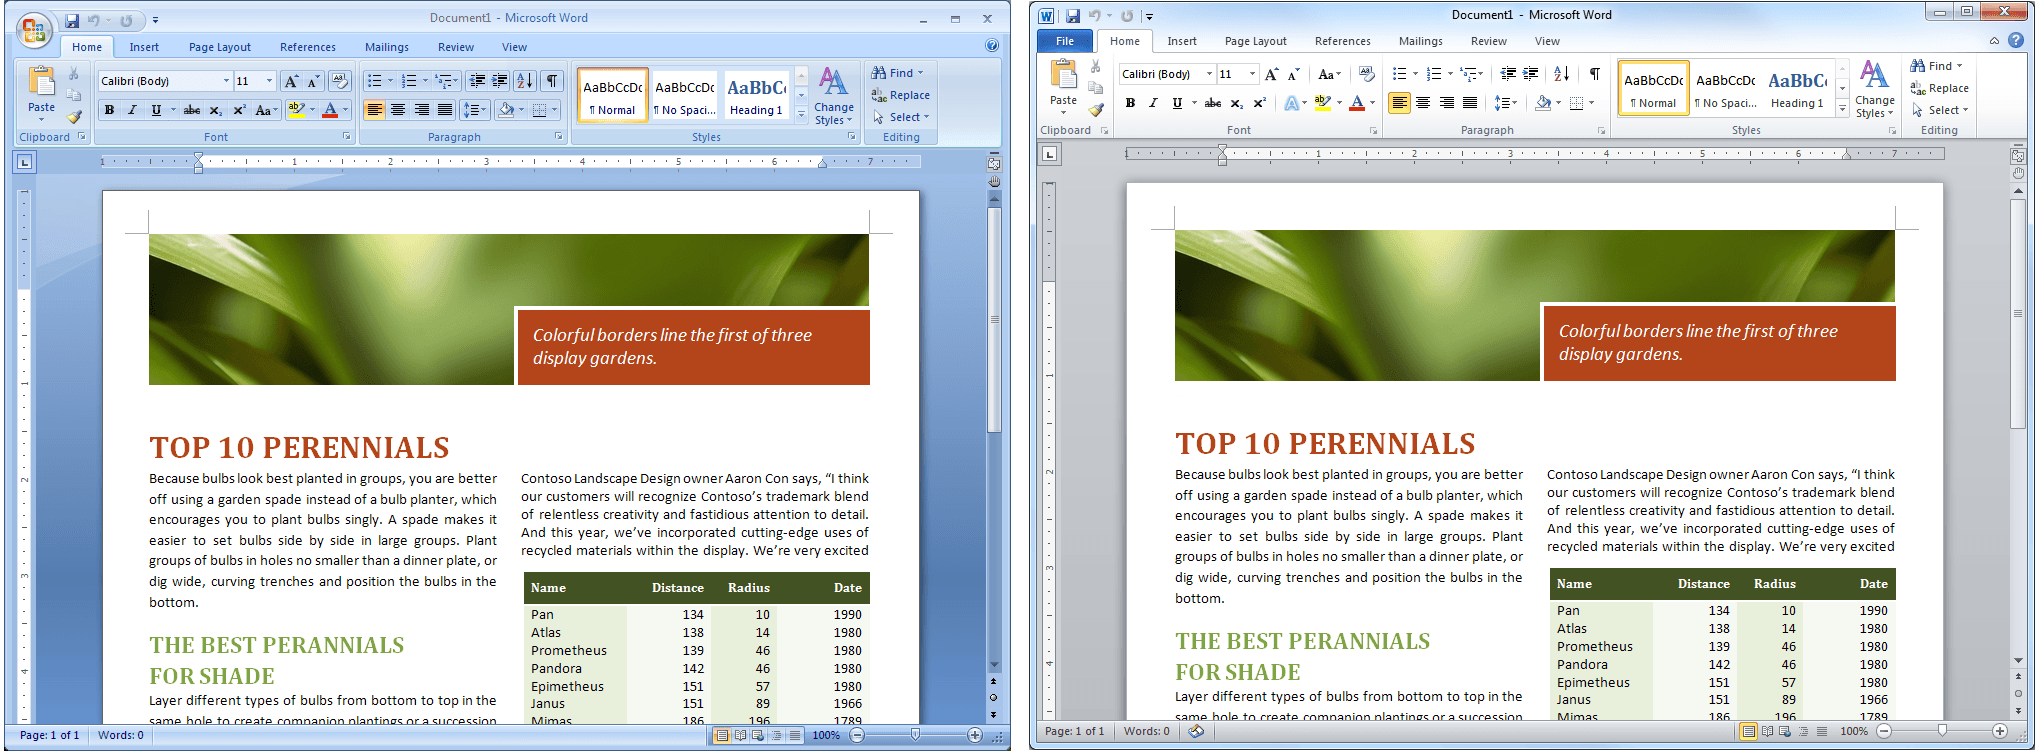
Task: Click Format Painter brush in left window
Action: pyautogui.click(x=74, y=117)
